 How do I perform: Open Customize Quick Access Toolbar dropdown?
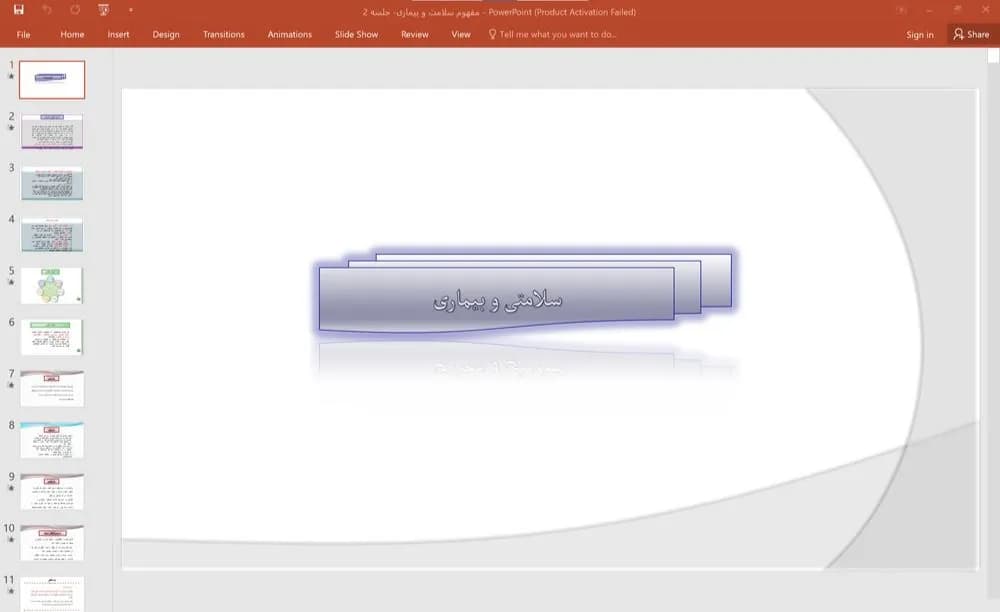[x=131, y=10]
